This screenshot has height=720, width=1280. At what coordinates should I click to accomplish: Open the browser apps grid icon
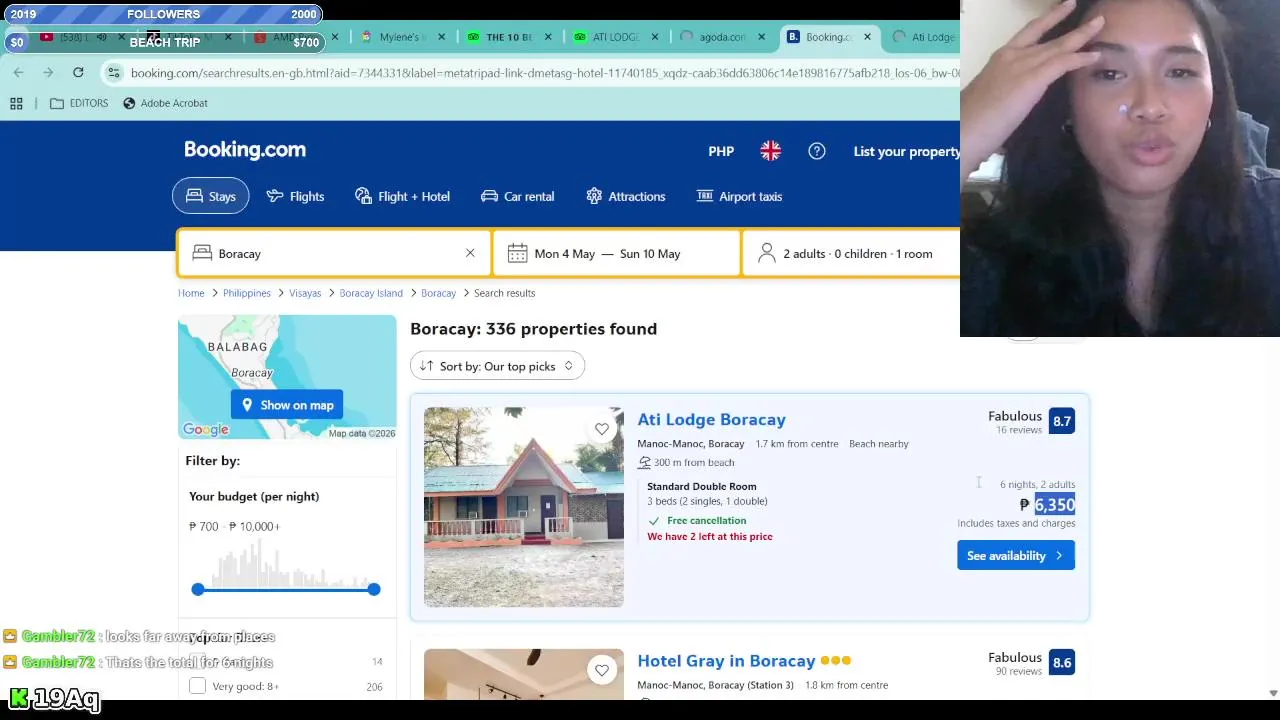(x=16, y=103)
